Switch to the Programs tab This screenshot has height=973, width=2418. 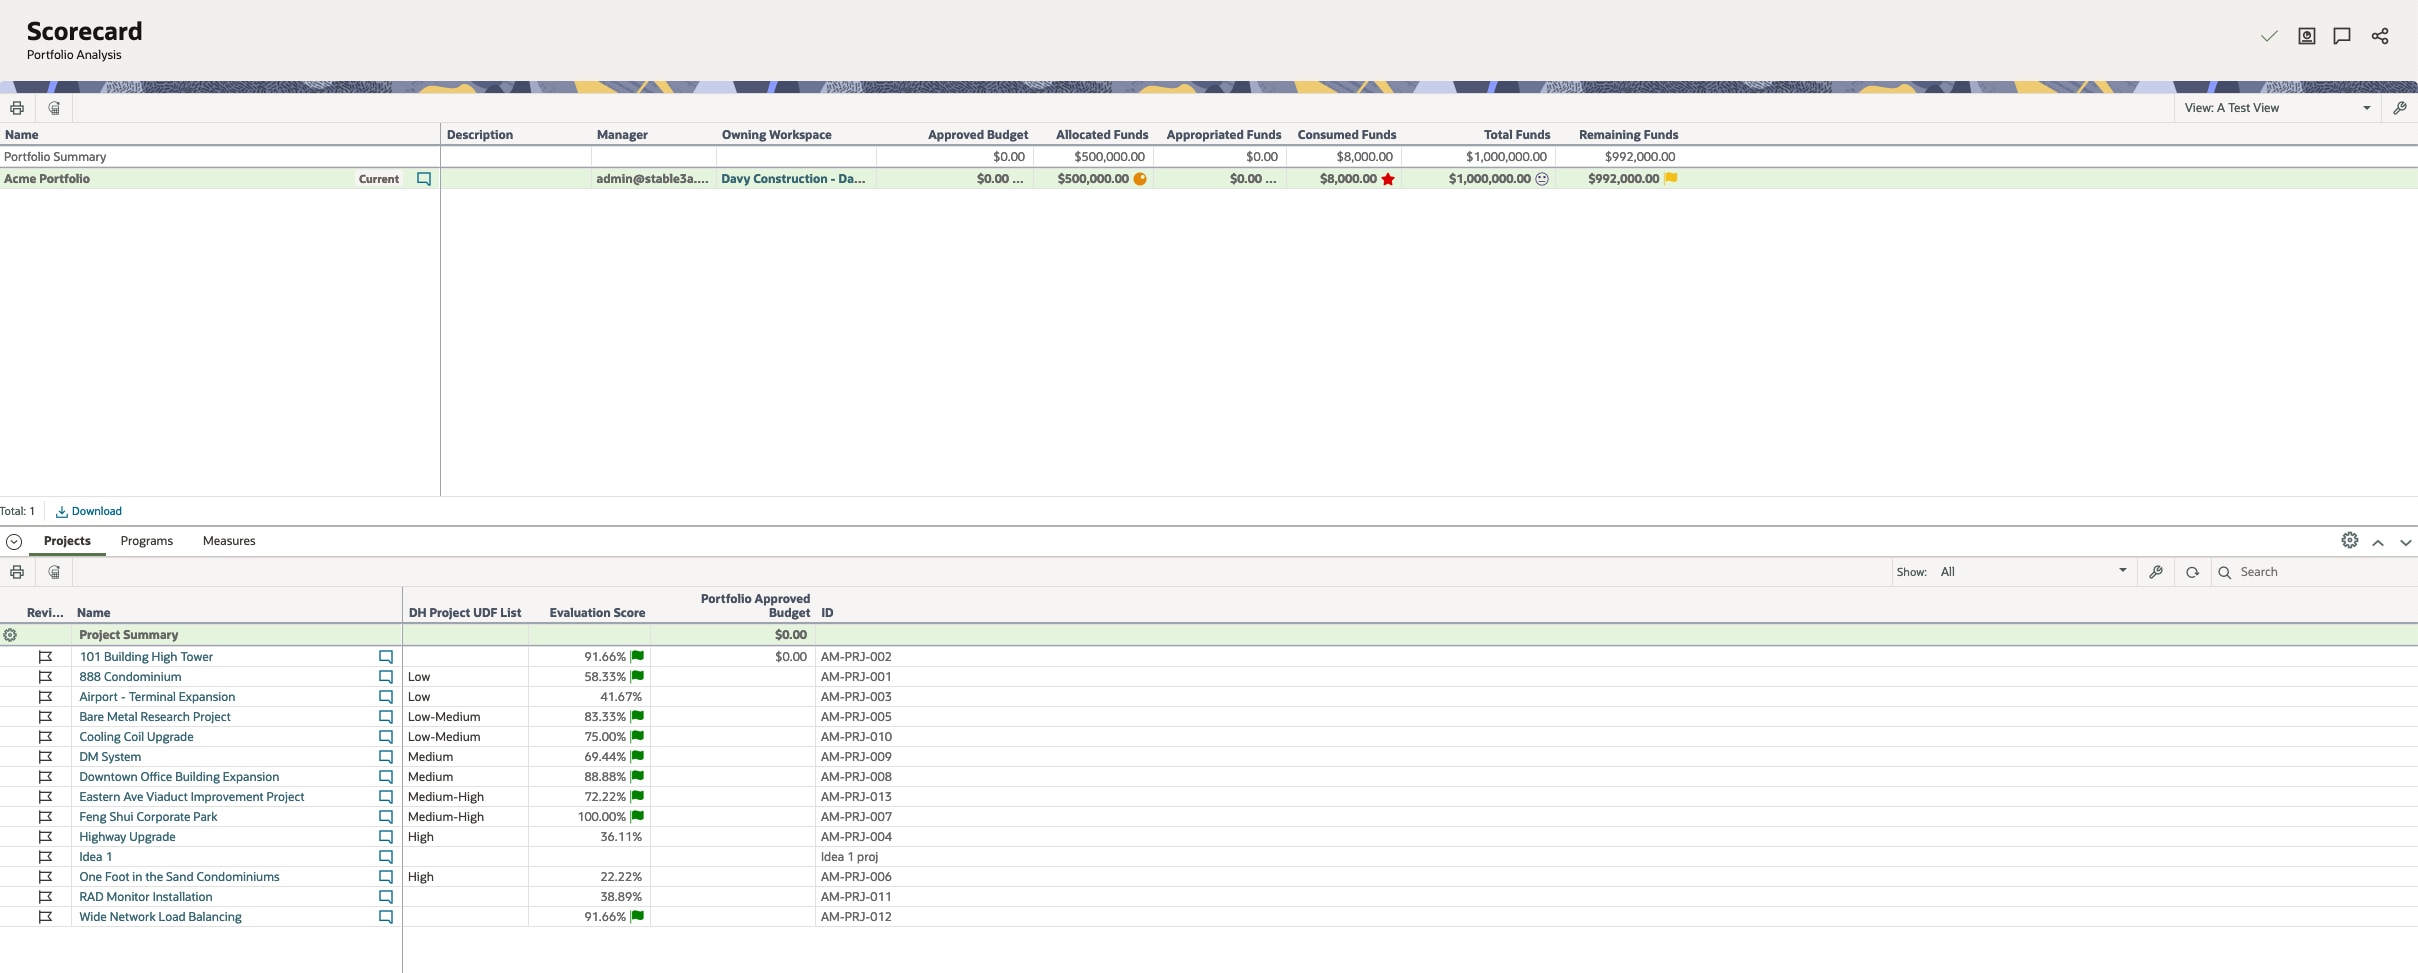pyautogui.click(x=147, y=541)
